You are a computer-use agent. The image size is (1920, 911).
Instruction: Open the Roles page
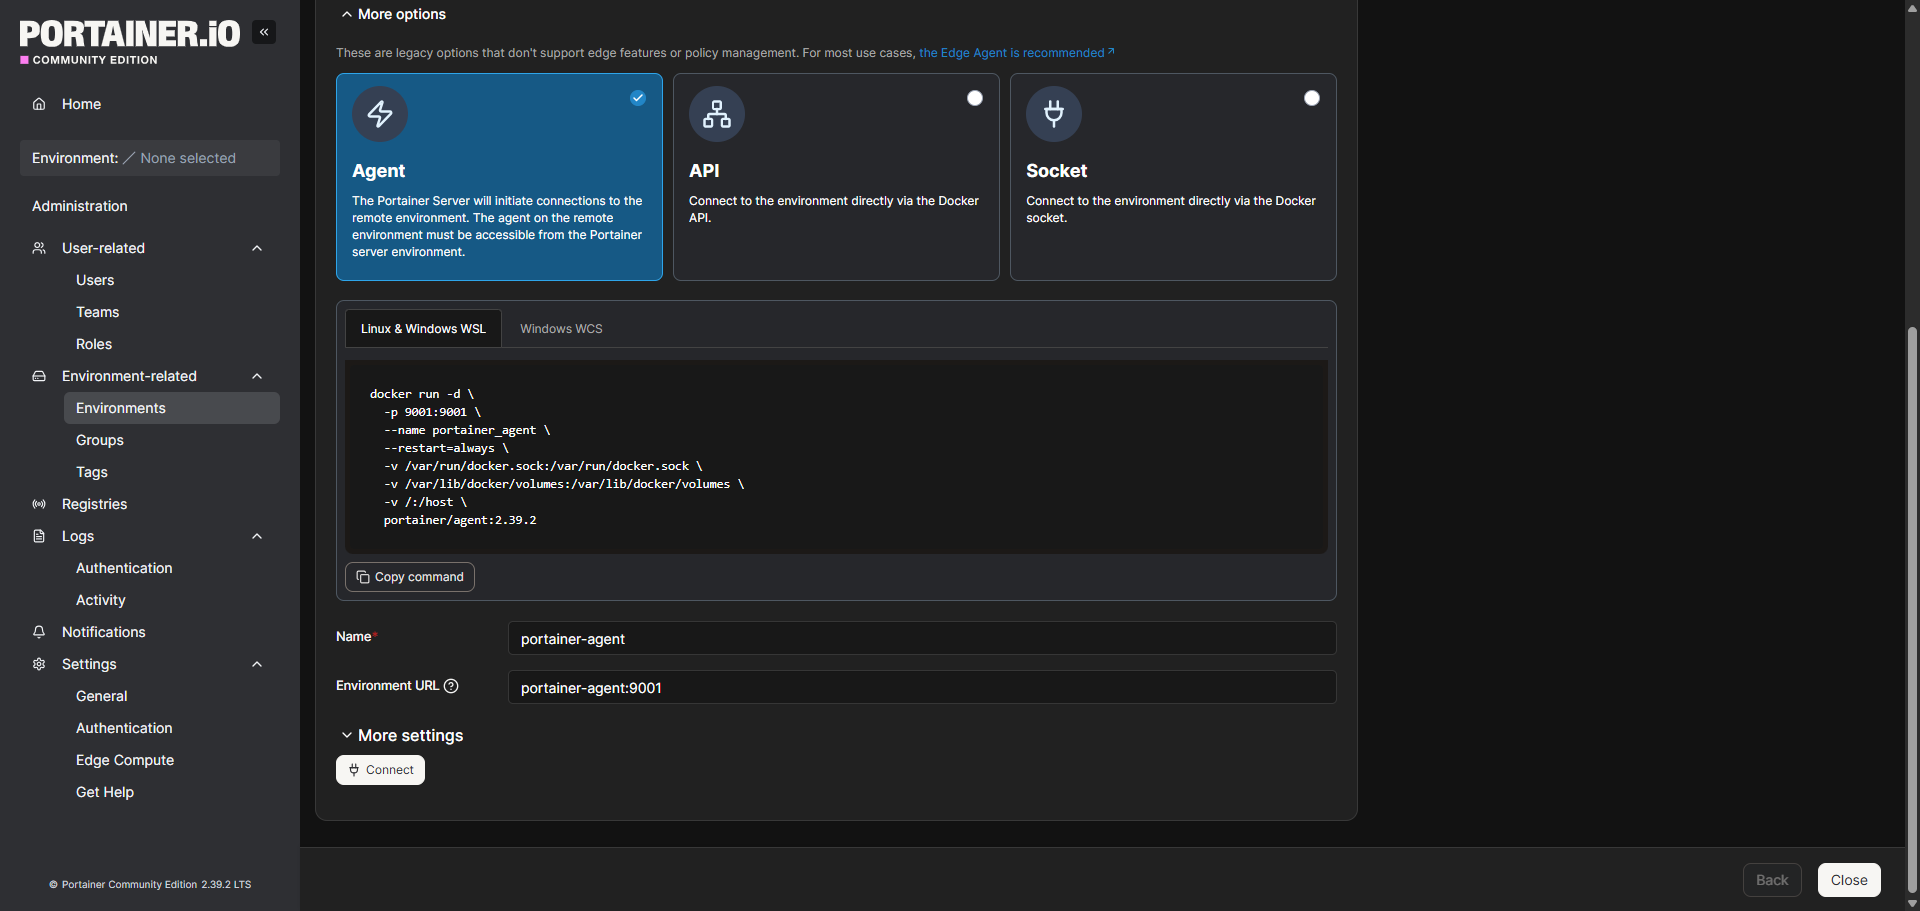(94, 344)
